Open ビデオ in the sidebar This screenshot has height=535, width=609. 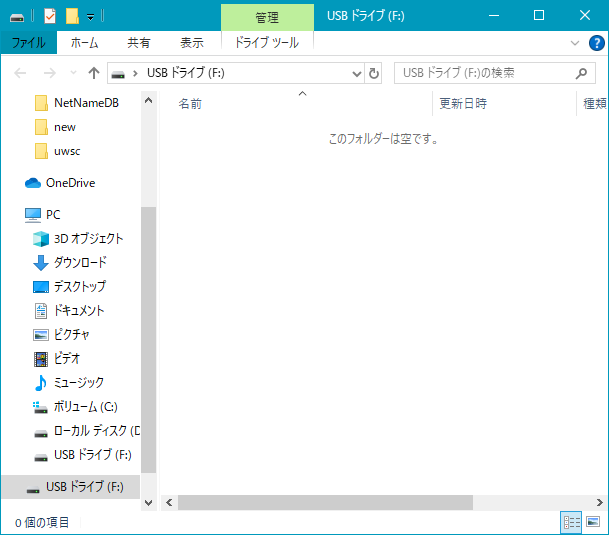click(57, 359)
